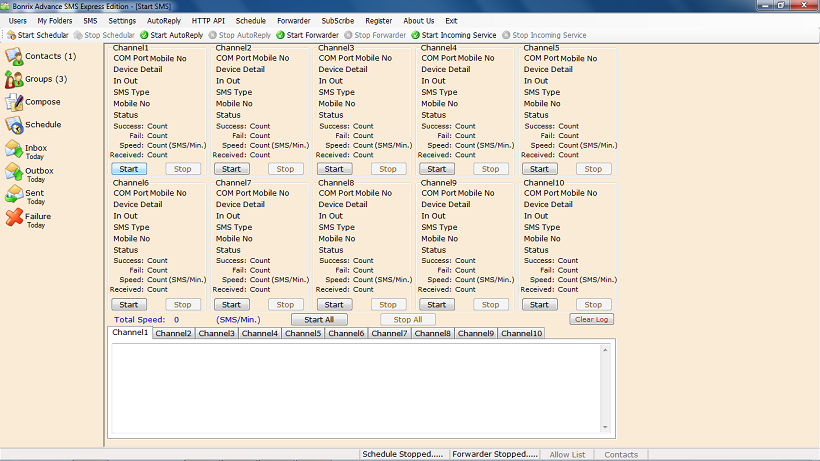Stop Channel5
820x461 pixels.
[x=593, y=169]
